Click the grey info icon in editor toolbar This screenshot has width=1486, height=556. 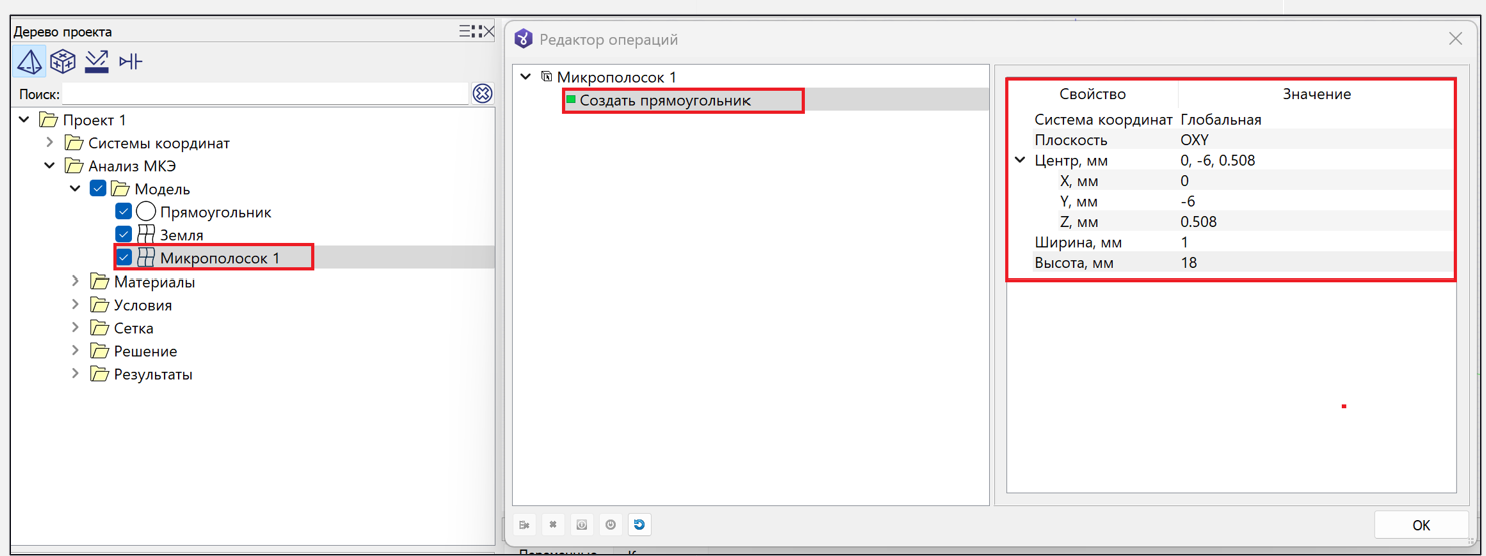pos(581,525)
